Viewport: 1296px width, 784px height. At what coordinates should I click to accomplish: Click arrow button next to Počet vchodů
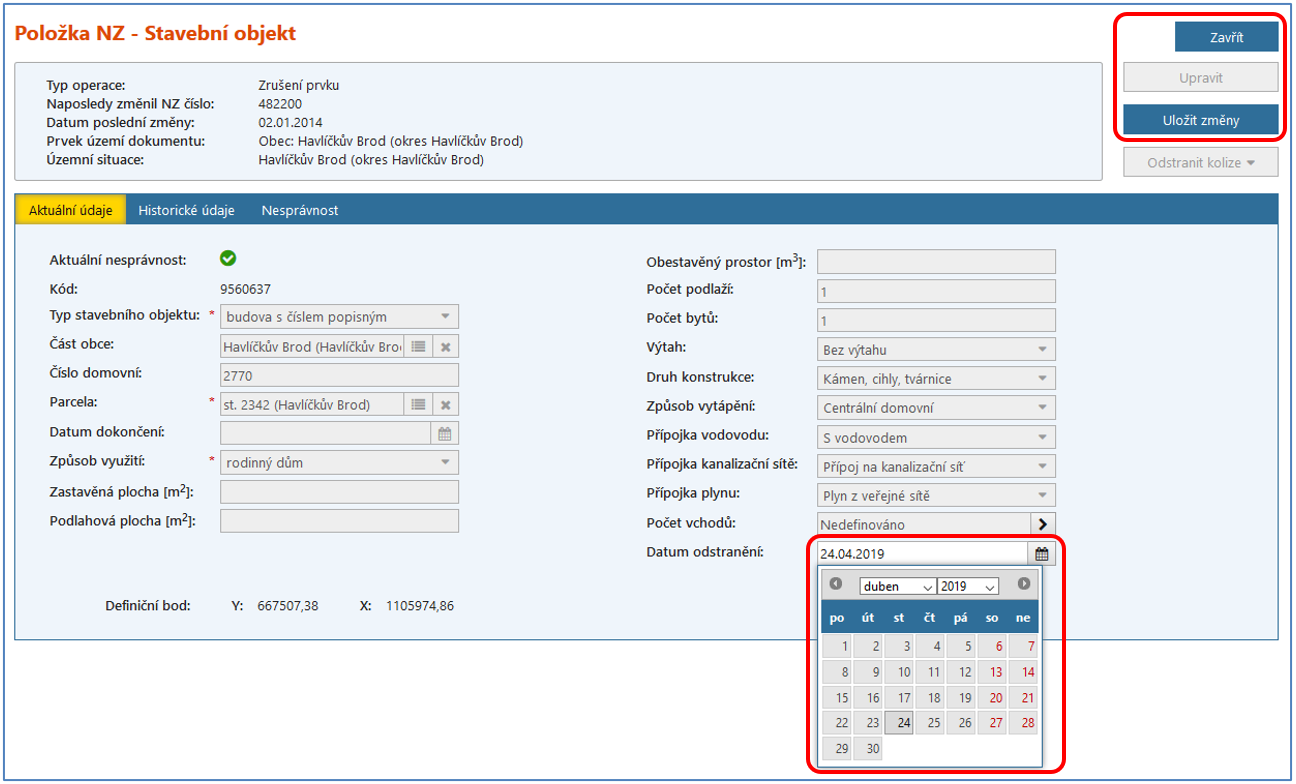(x=1042, y=523)
